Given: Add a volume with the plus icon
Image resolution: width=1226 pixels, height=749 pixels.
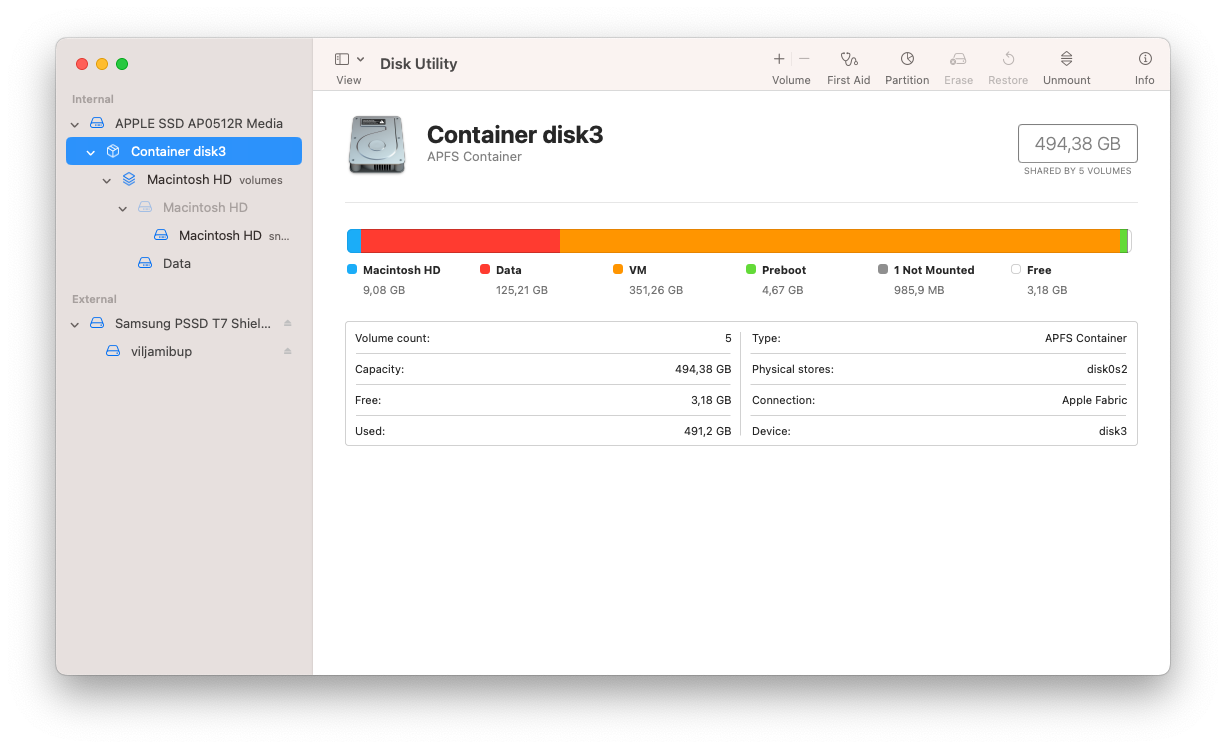Looking at the screenshot, I should click(779, 59).
